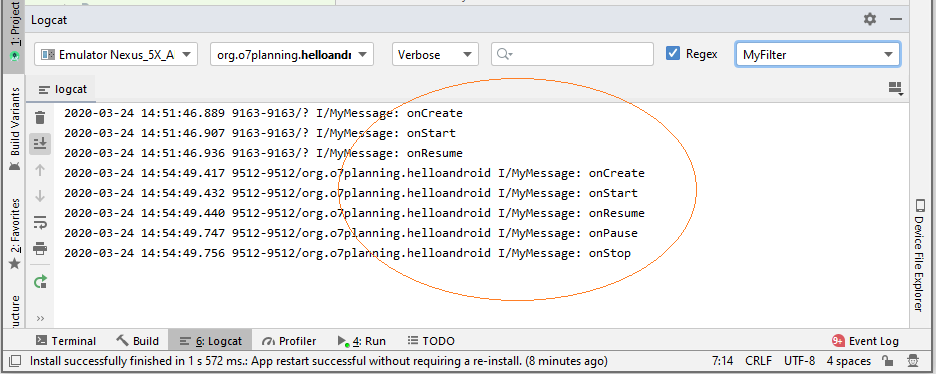Select the down arrow stack trace icon
The width and height of the screenshot is (936, 374).
click(40, 196)
